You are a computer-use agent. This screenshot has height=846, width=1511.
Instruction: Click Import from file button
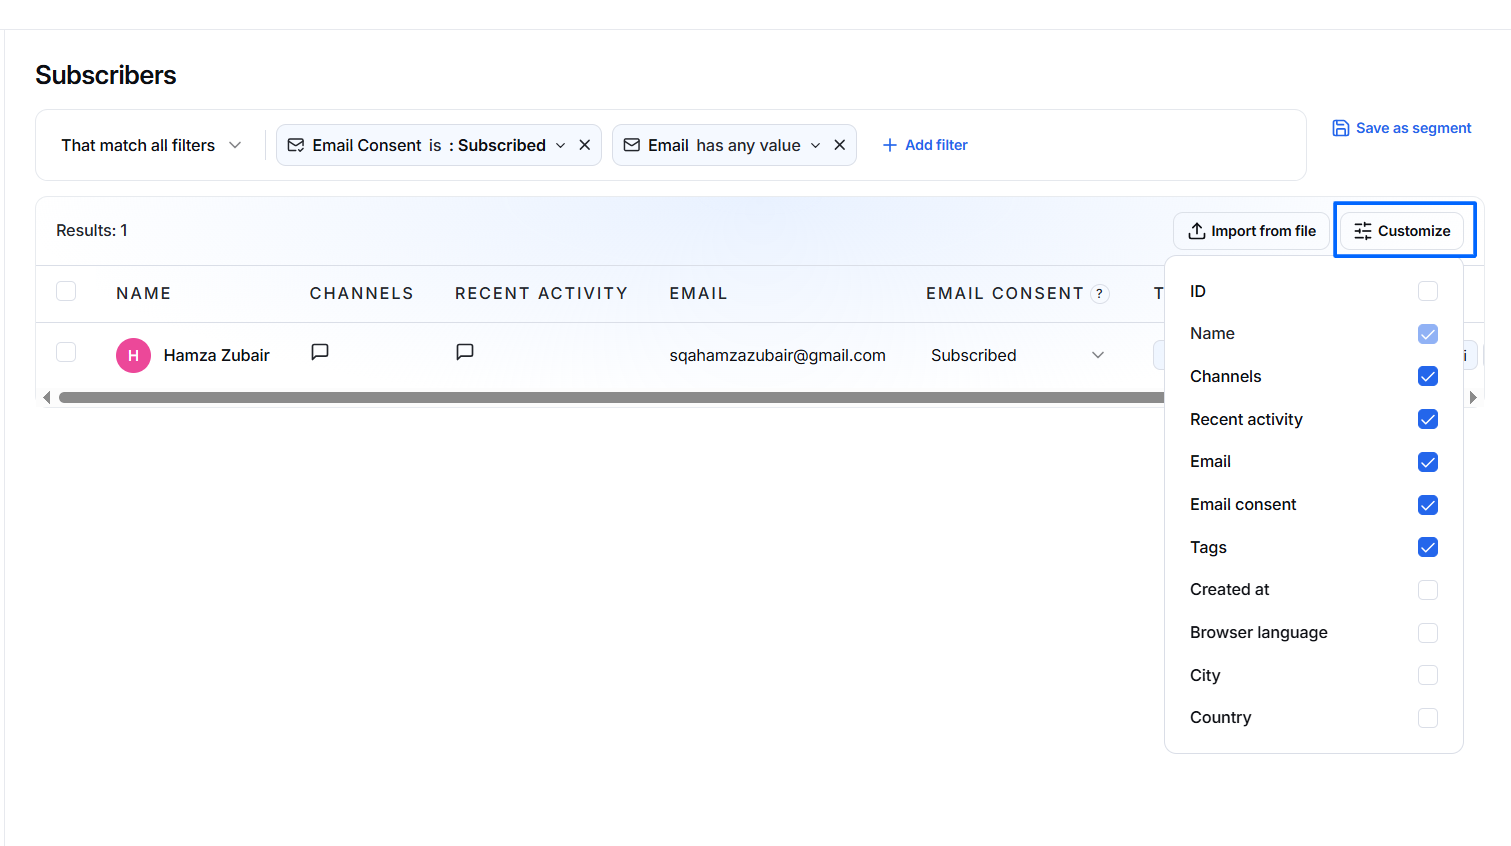[x=1251, y=231]
